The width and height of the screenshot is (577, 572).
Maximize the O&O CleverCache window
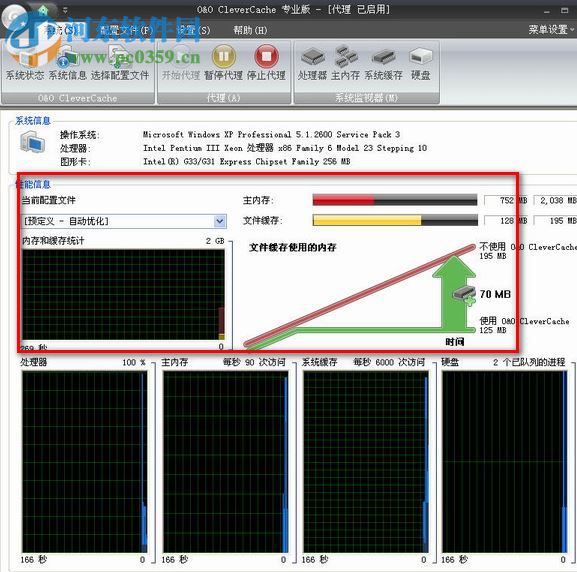564,10
